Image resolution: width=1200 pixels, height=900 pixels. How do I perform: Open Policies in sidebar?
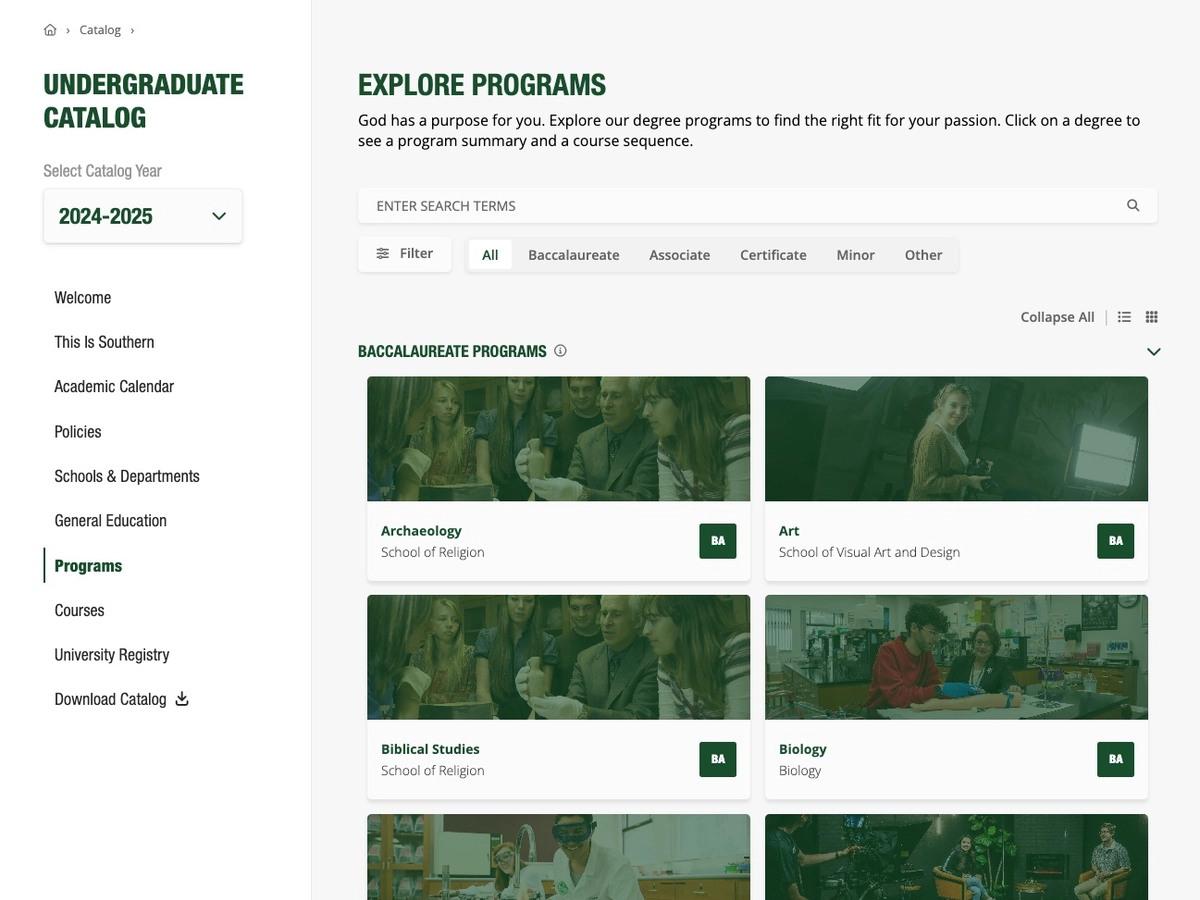tap(78, 432)
